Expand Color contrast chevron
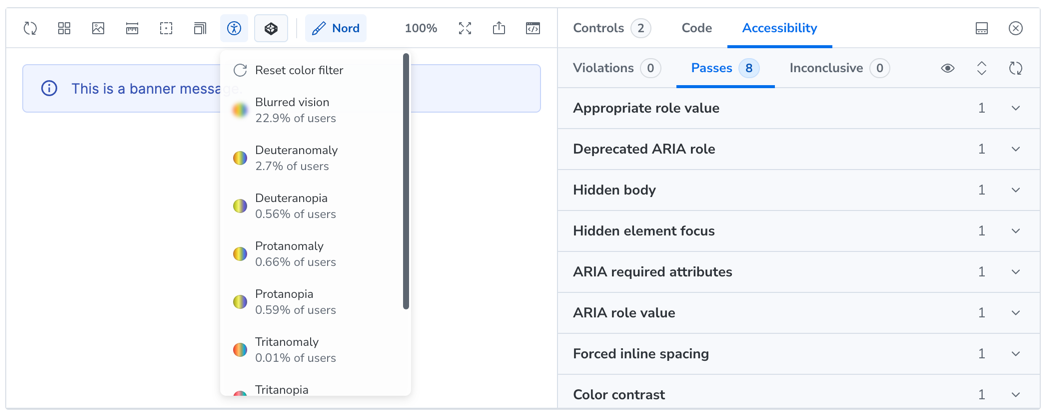Screen dimensions: 1046x416 pos(1015,395)
